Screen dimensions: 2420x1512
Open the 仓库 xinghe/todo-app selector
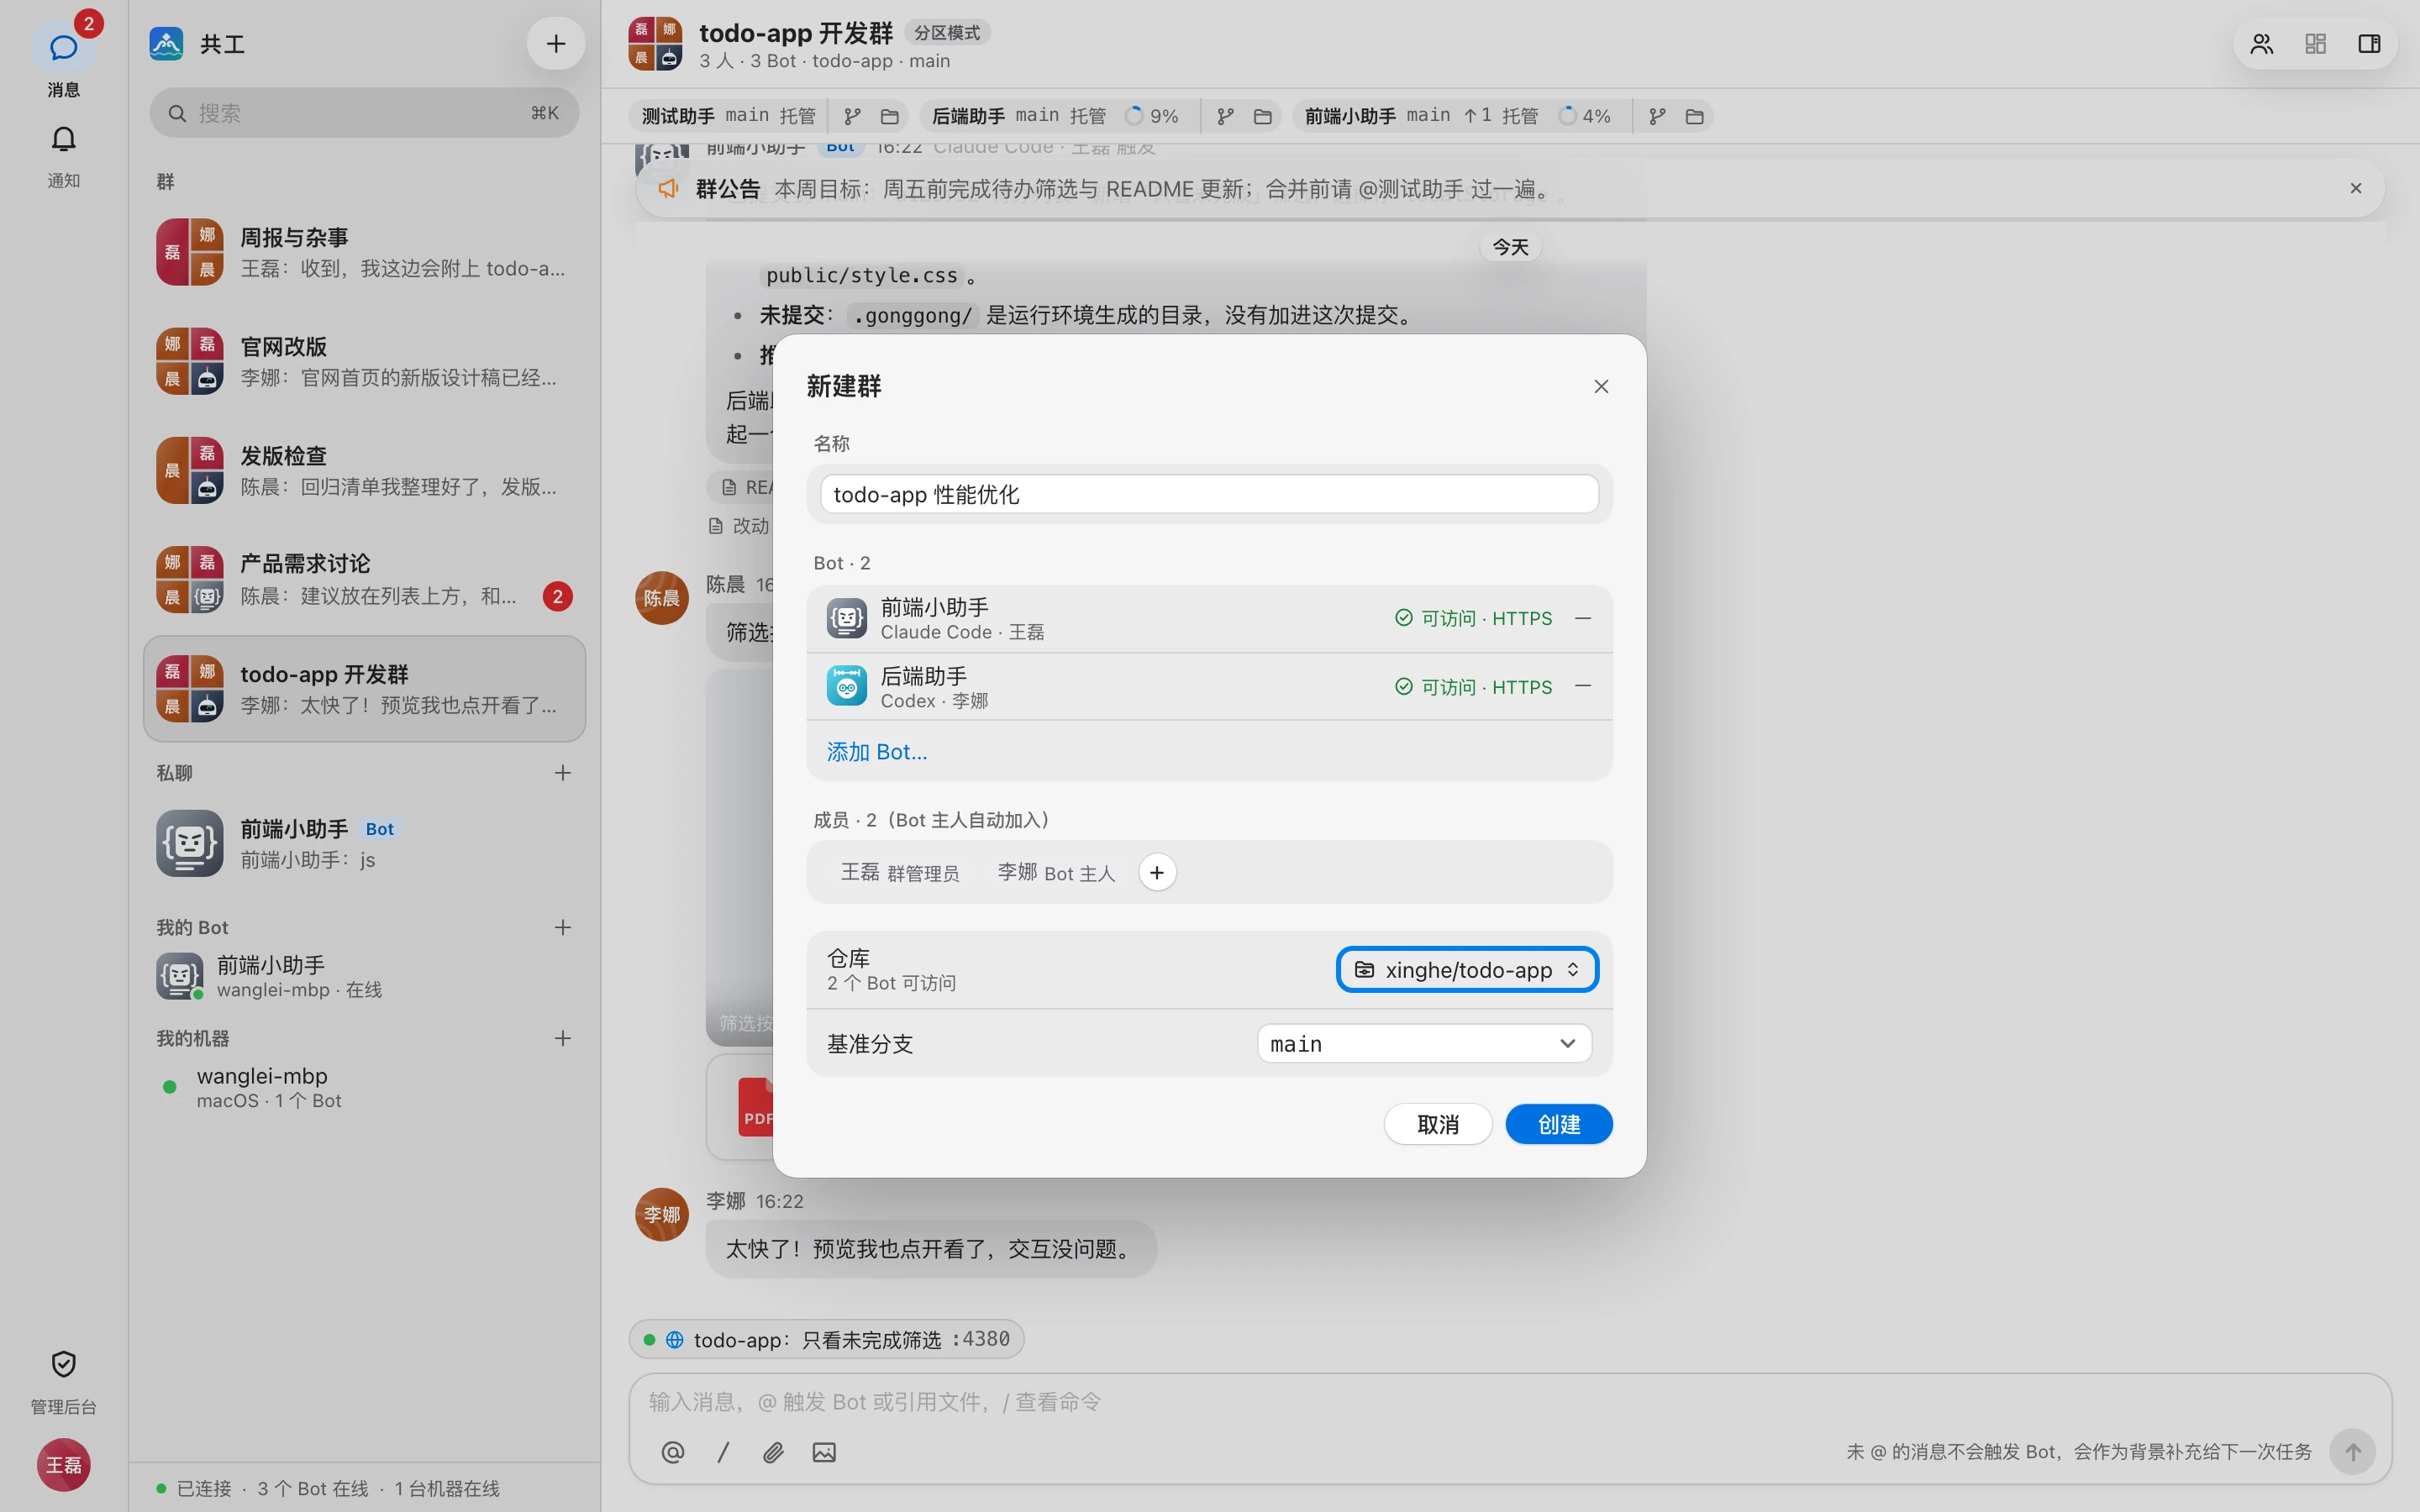click(x=1467, y=969)
